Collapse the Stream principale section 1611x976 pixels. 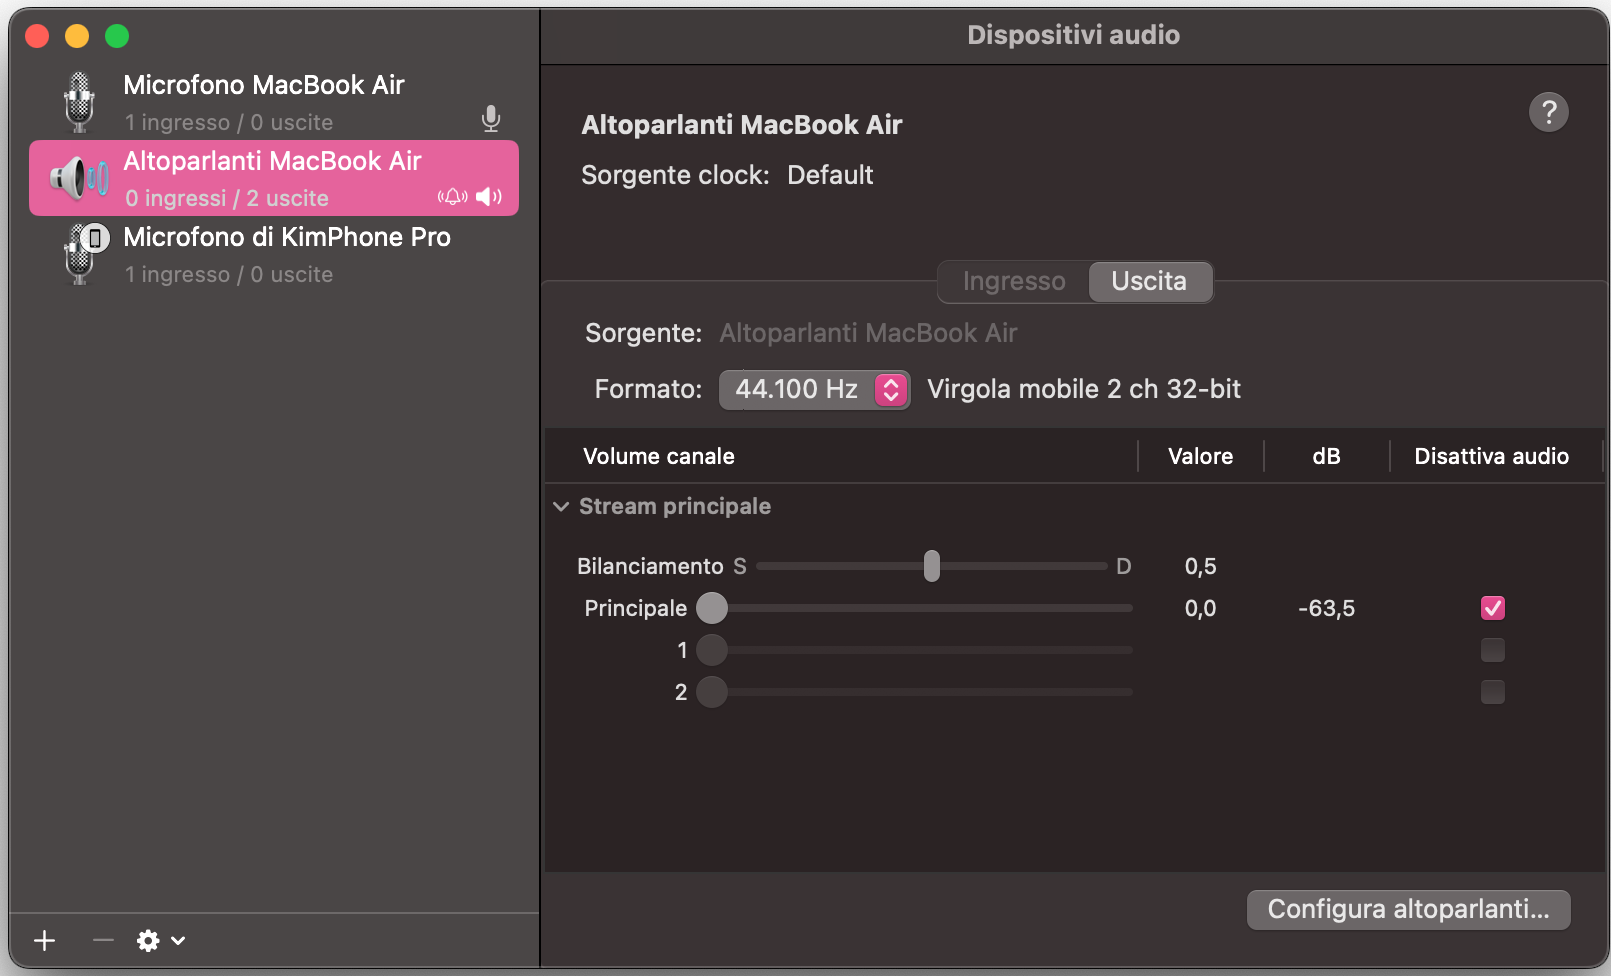pyautogui.click(x=561, y=506)
